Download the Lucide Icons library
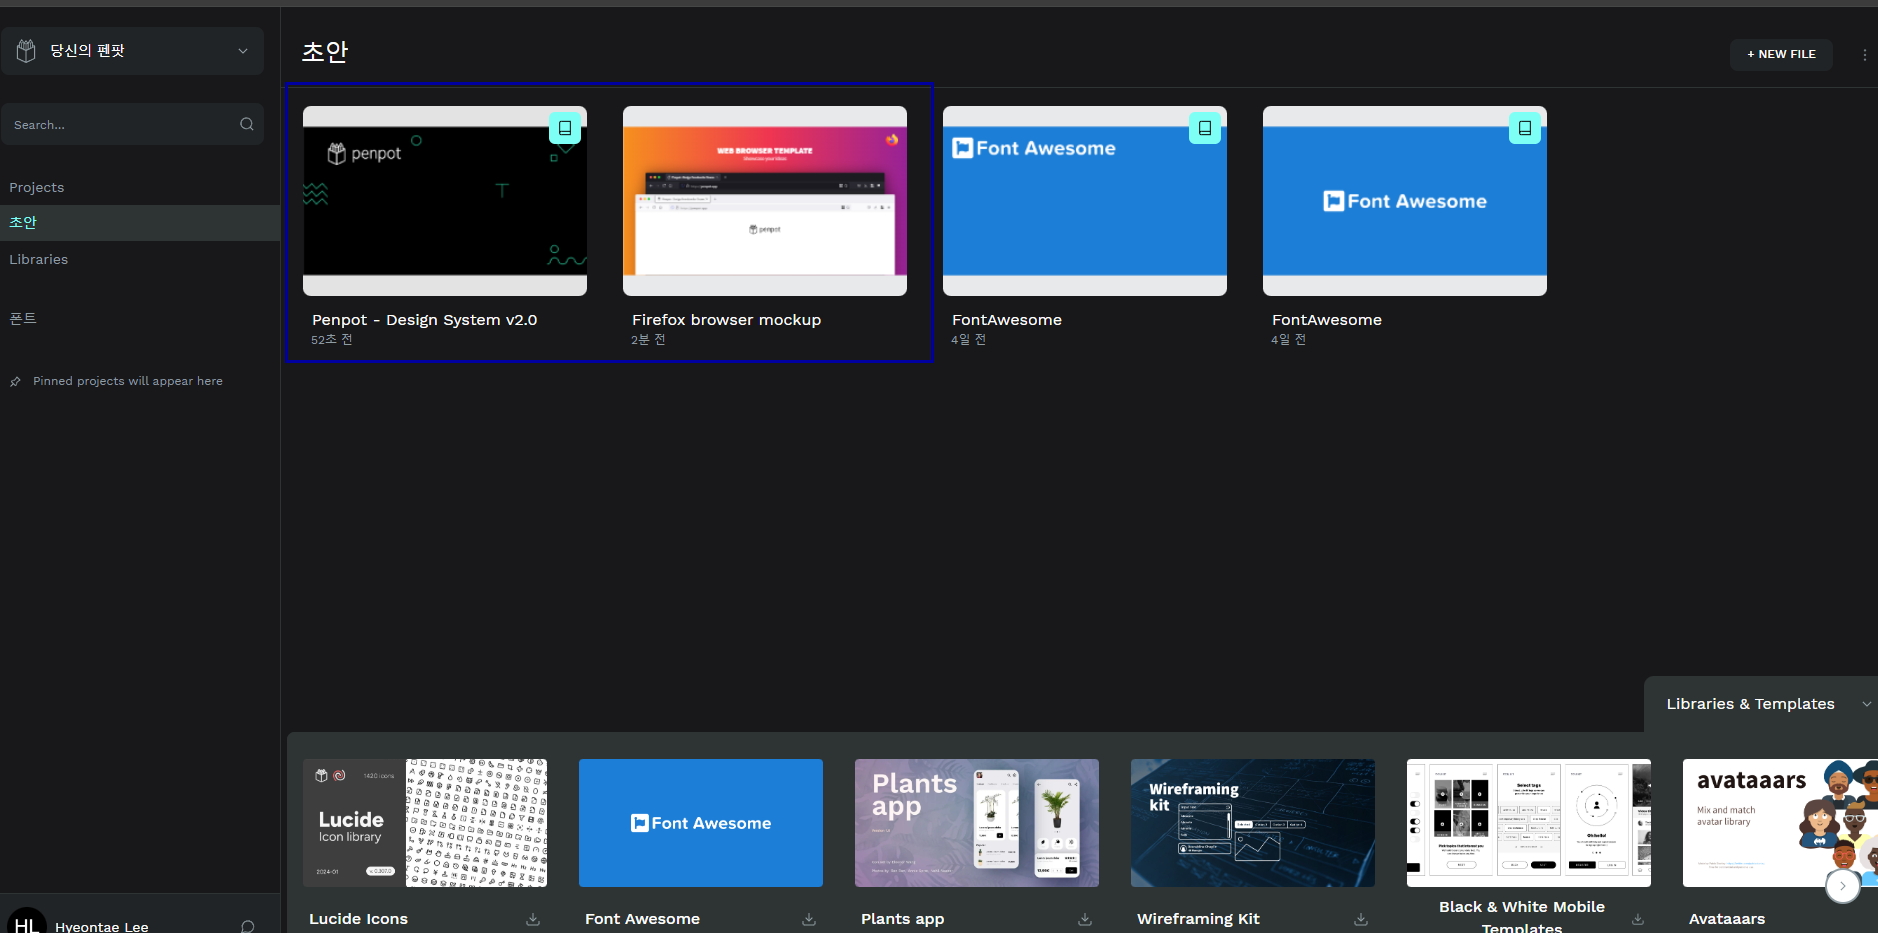This screenshot has width=1878, height=933. 533,919
